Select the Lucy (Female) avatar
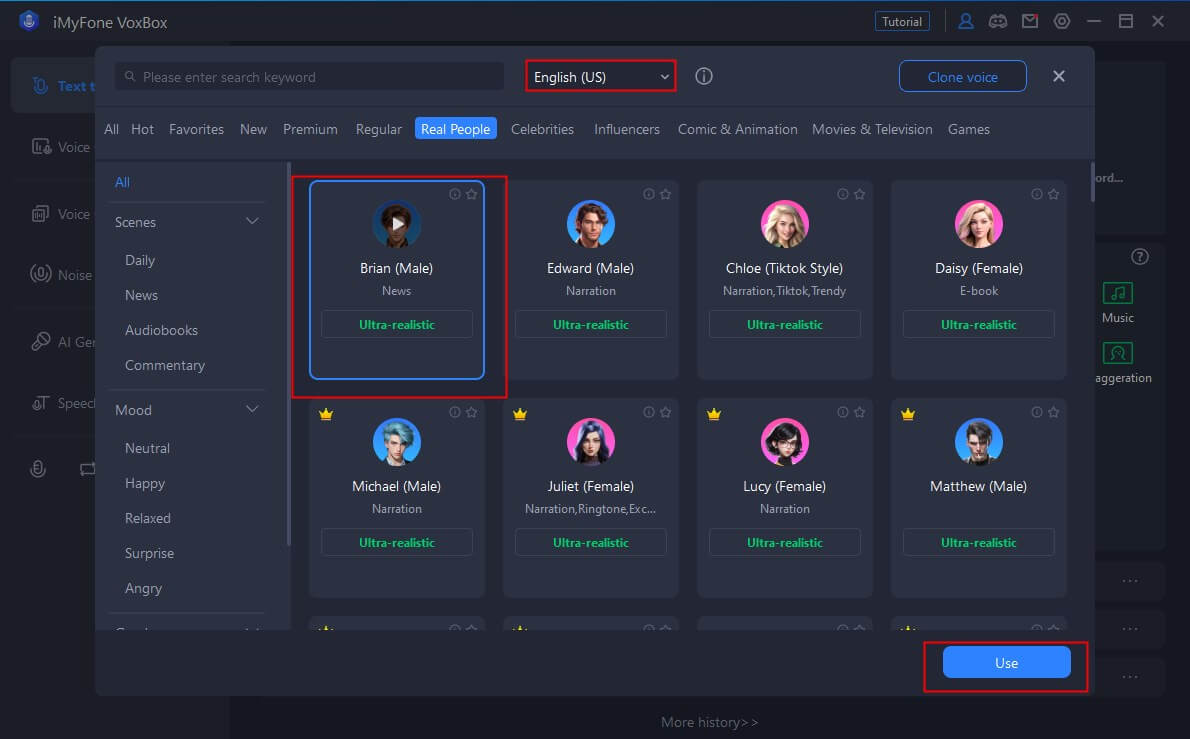This screenshot has width=1190, height=739. point(785,442)
